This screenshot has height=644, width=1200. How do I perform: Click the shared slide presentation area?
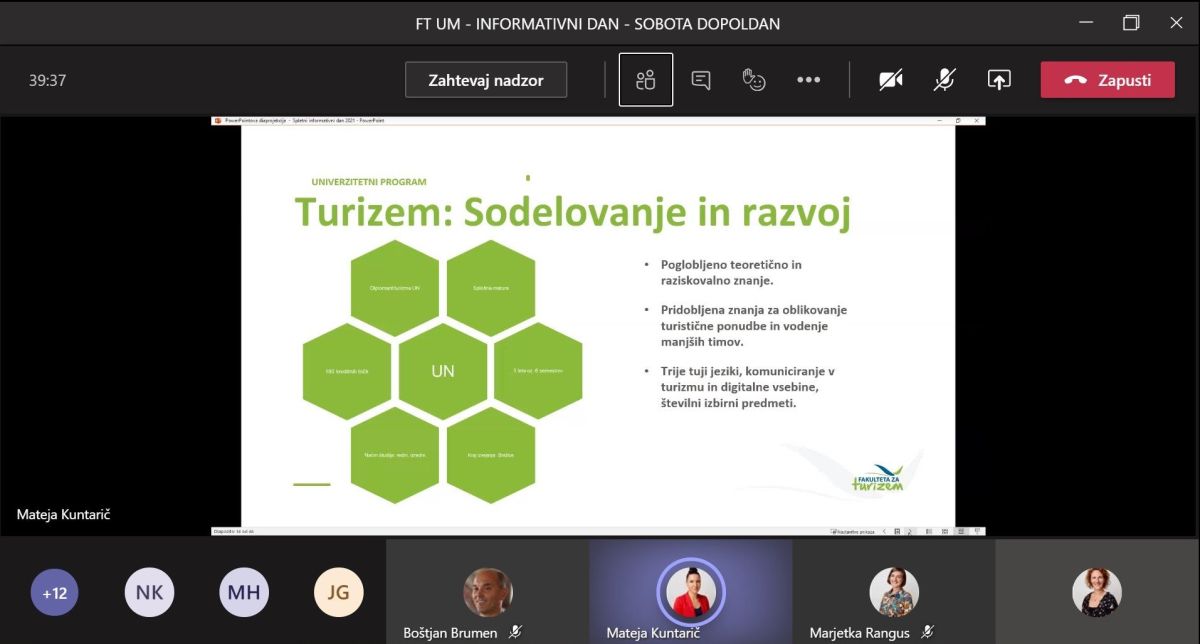598,326
